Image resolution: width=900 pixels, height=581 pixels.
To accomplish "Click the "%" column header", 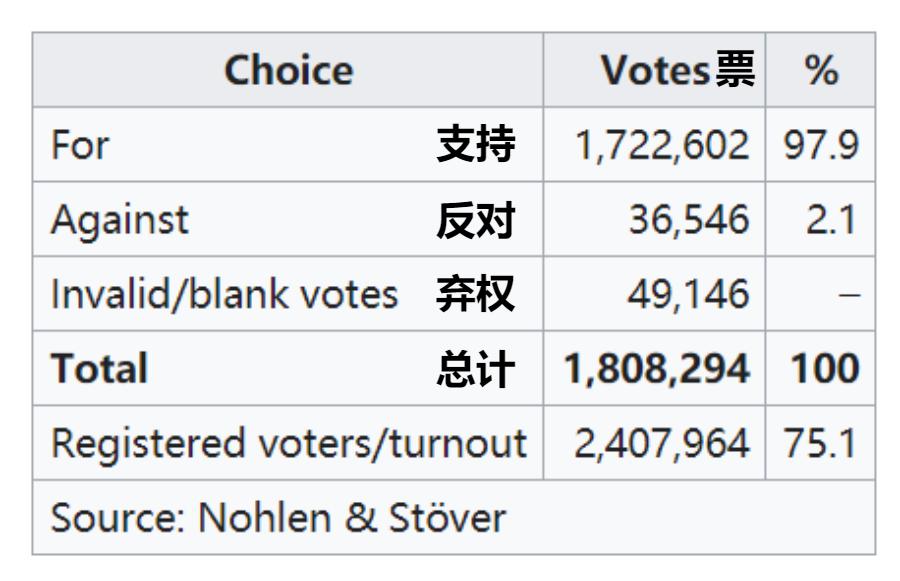I will 821,71.
